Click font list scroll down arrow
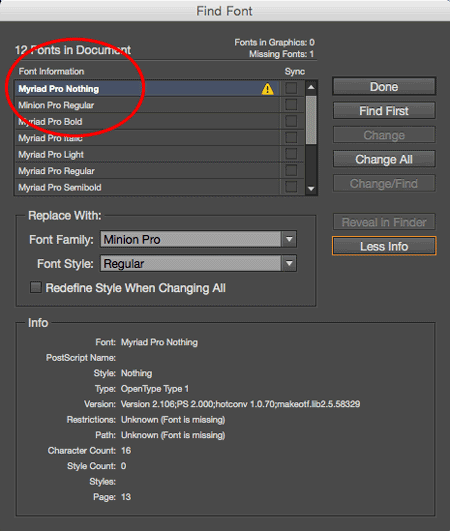The width and height of the screenshot is (450, 531). point(311,189)
